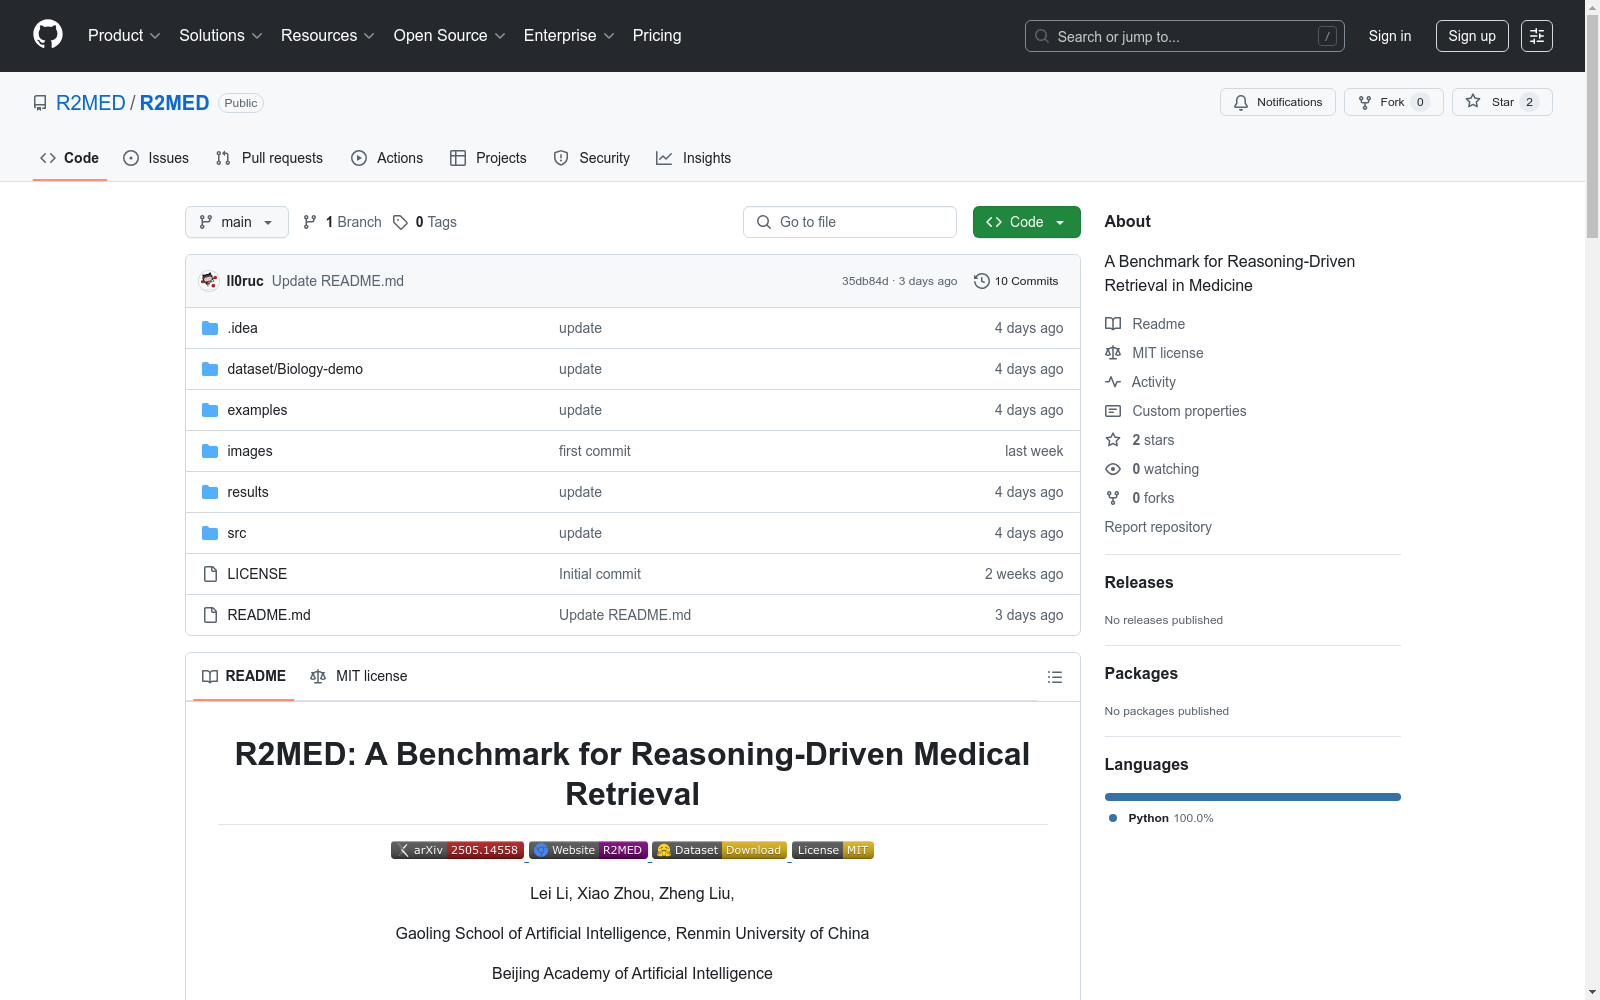The height and width of the screenshot is (1000, 1600).
Task: Click the Sign in link
Action: coord(1390,36)
